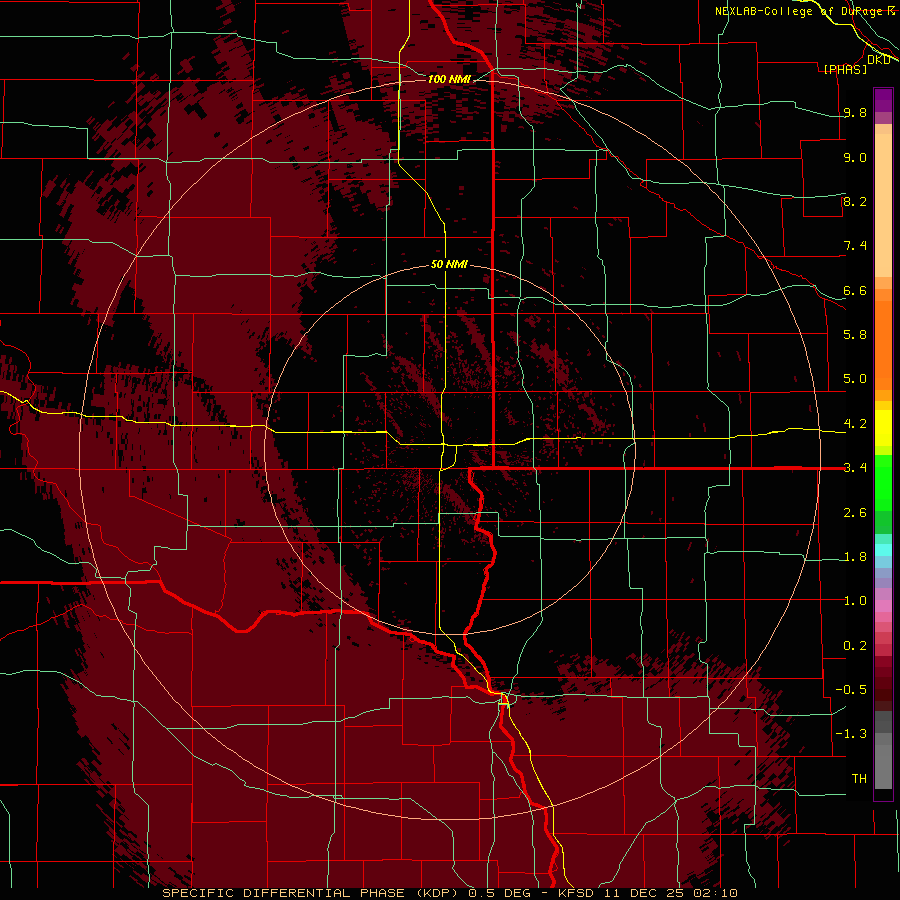Click the "0.5 DEG" elevation angle in caption
This screenshot has height=900, width=900.
(x=499, y=893)
